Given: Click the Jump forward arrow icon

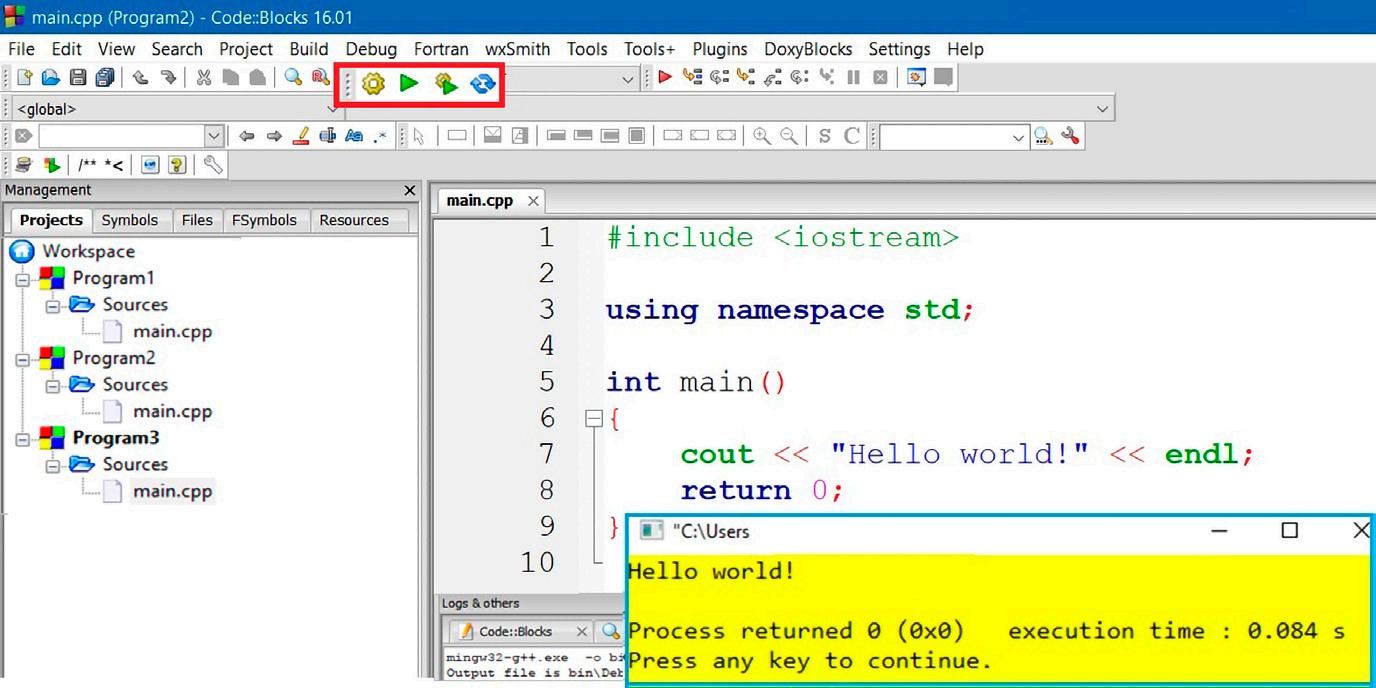Looking at the screenshot, I should pyautogui.click(x=274, y=136).
